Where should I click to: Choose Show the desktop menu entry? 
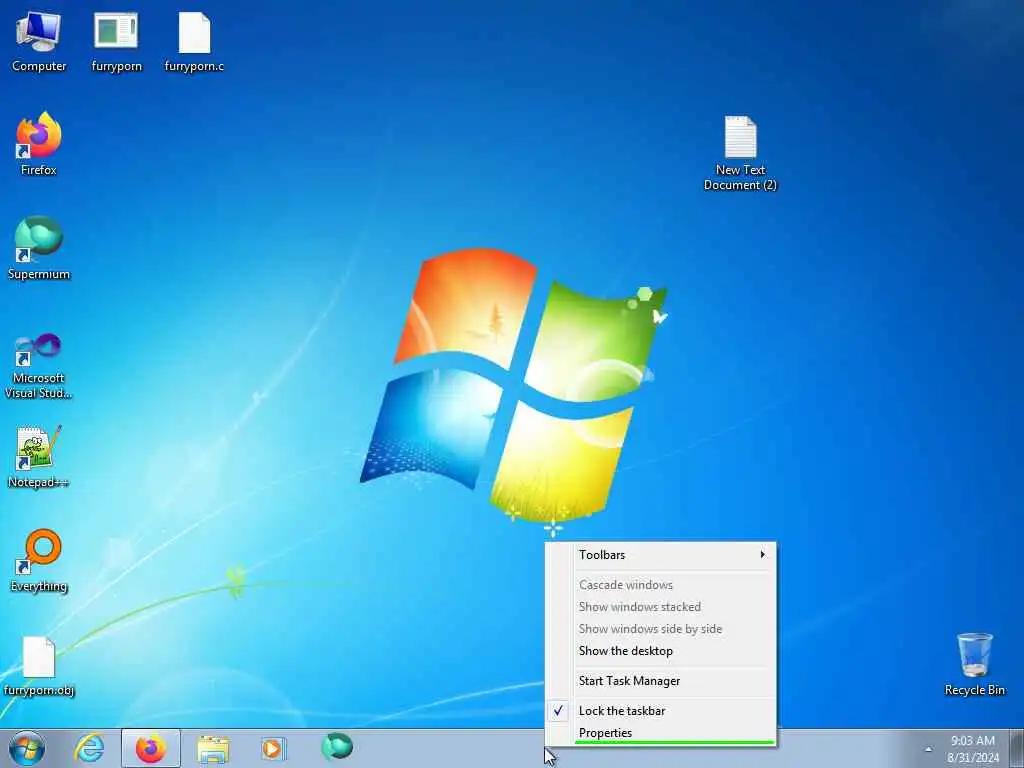[660, 650]
